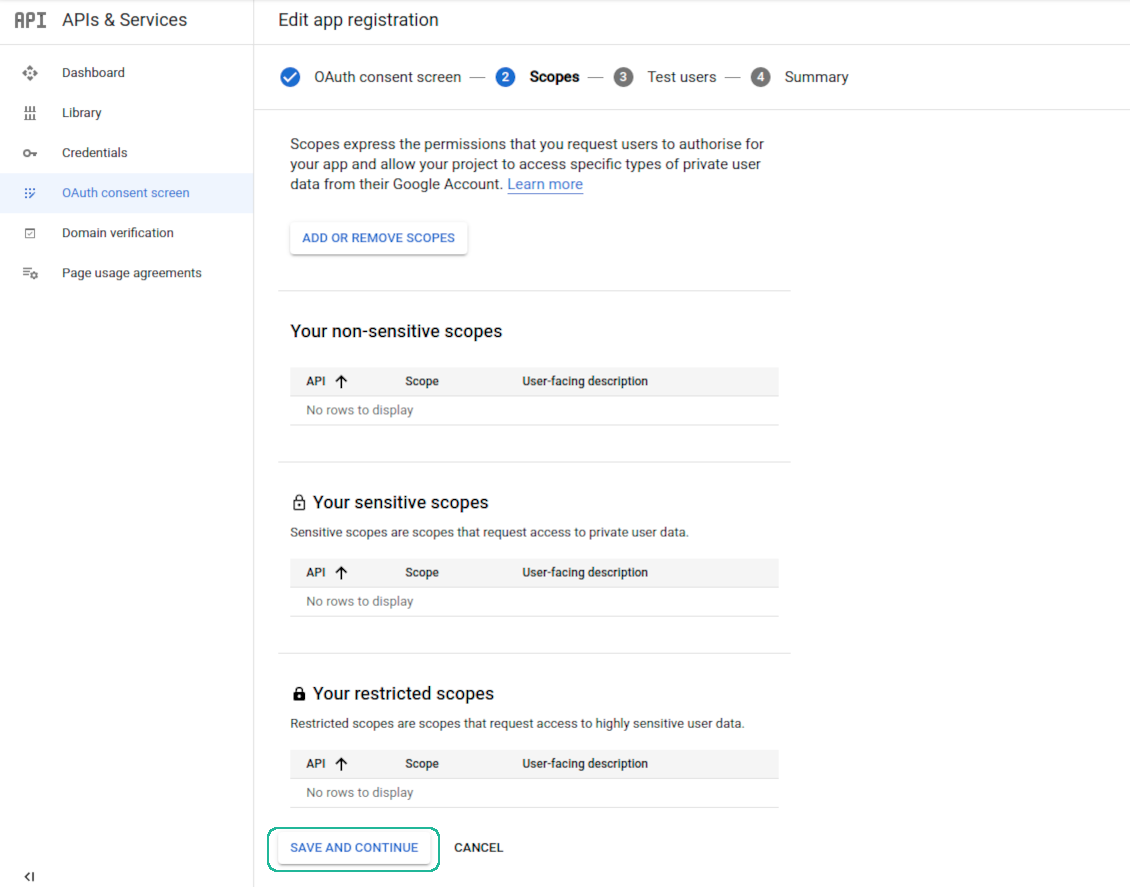1130x887 pixels.
Task: Open the Learn more link
Action: point(545,185)
